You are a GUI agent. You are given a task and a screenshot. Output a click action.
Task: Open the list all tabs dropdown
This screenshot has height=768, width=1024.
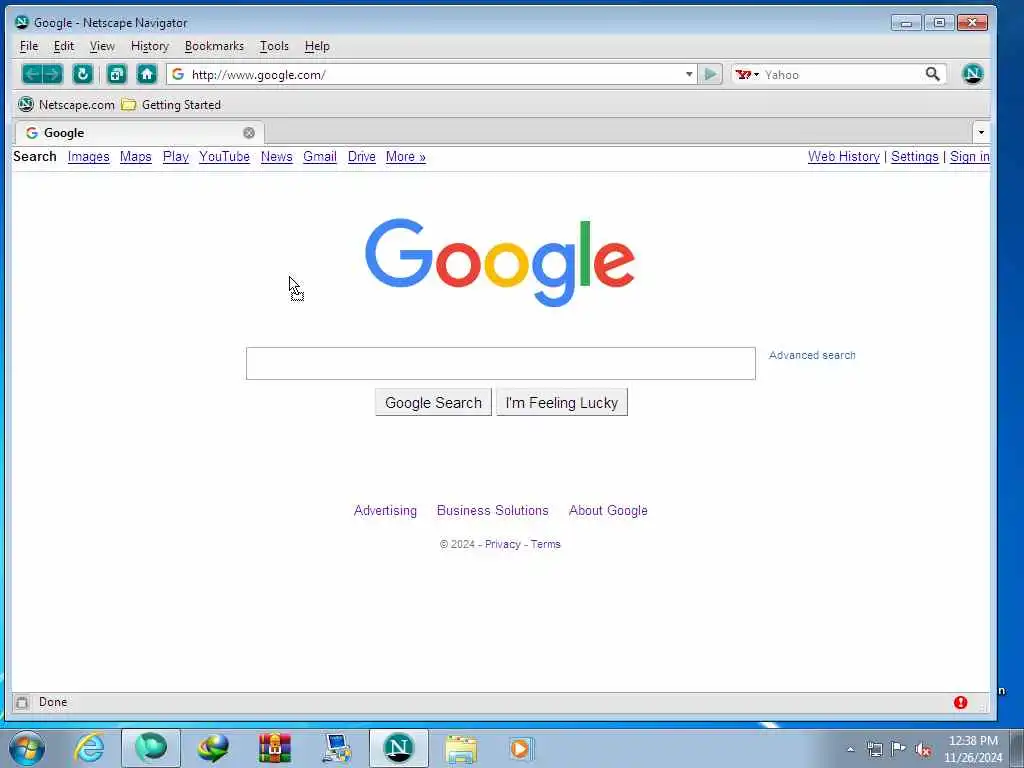[981, 133]
